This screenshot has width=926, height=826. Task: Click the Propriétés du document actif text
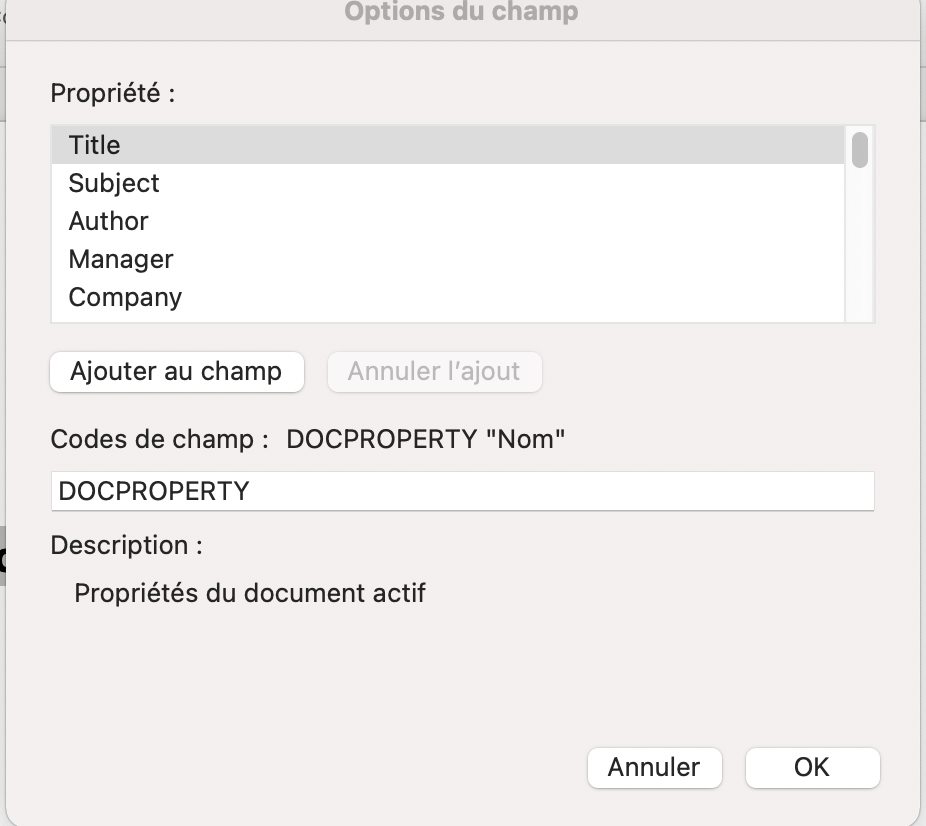point(250,593)
